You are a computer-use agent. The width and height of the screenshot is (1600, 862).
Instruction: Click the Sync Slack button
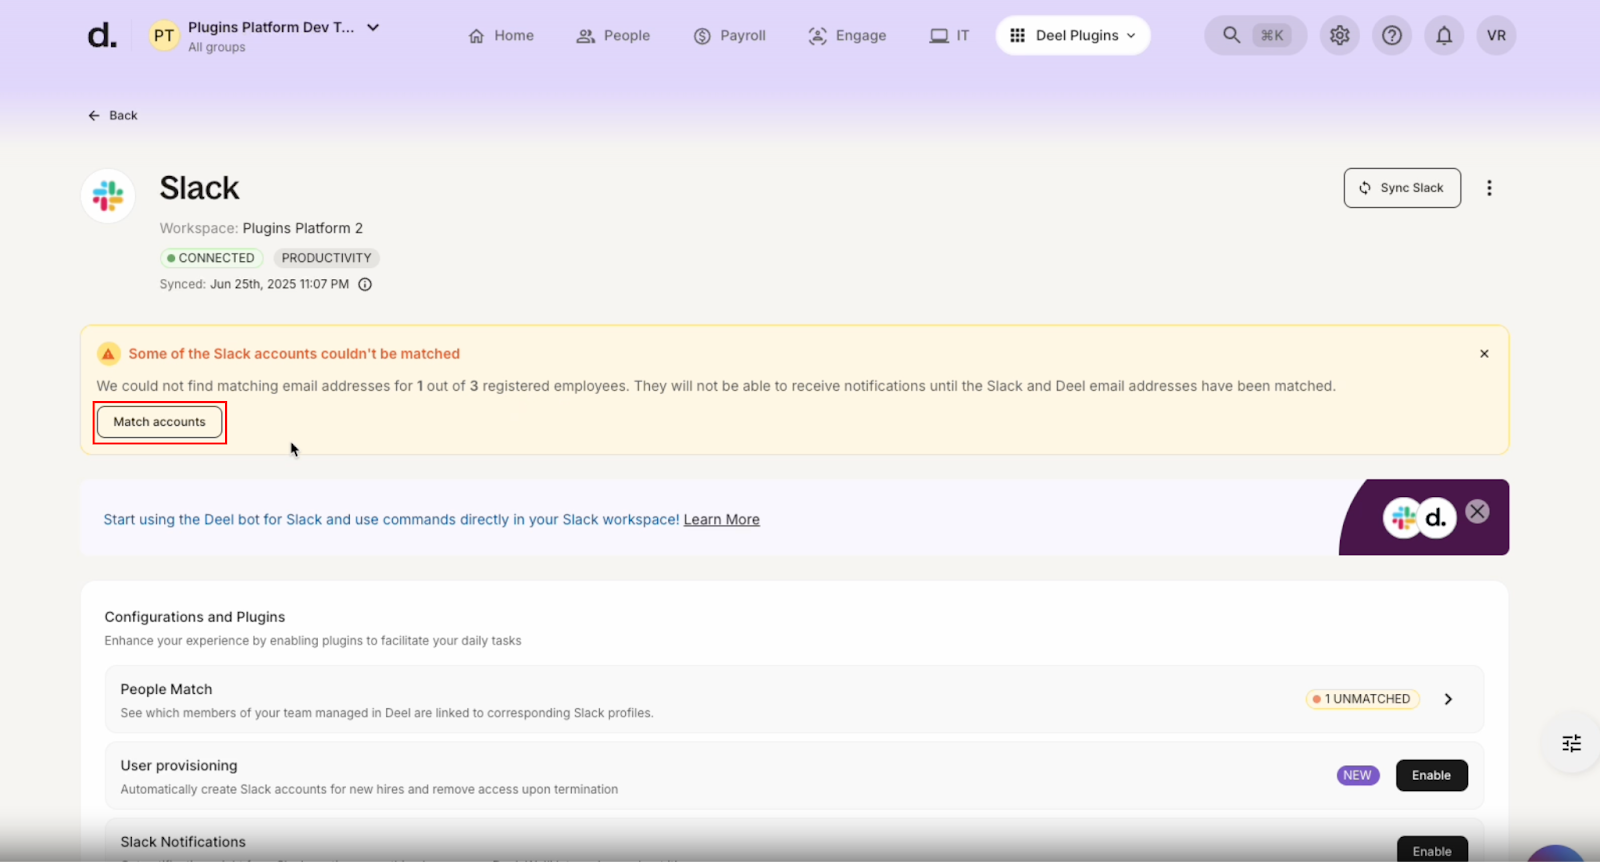[x=1402, y=188]
